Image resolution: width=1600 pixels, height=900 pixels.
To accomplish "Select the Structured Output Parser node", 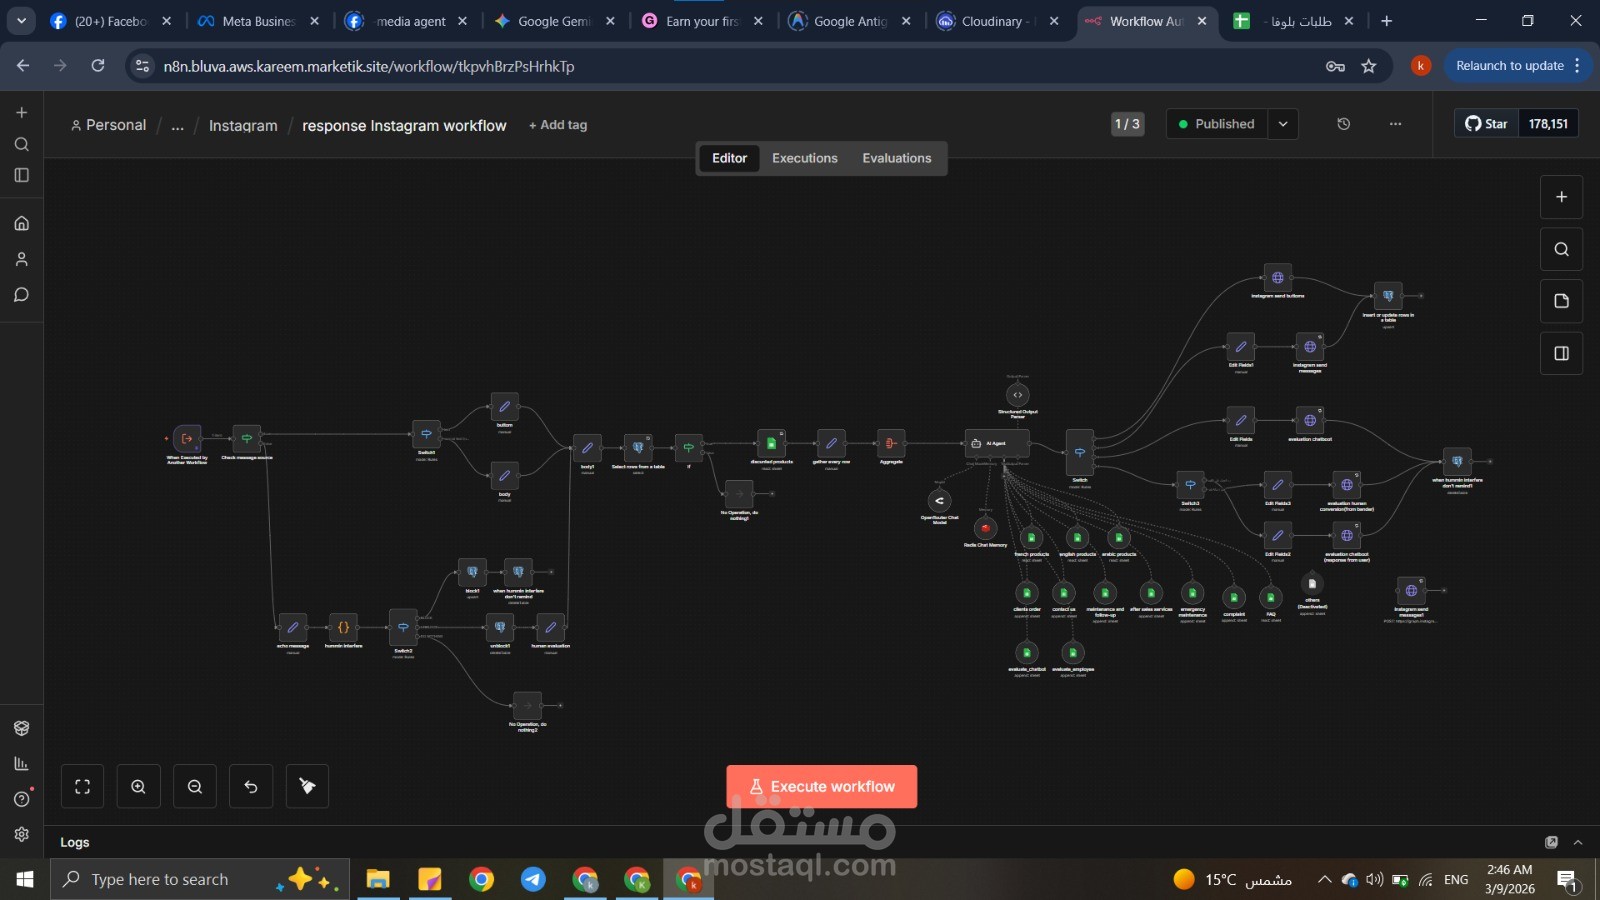I will [x=1018, y=395].
